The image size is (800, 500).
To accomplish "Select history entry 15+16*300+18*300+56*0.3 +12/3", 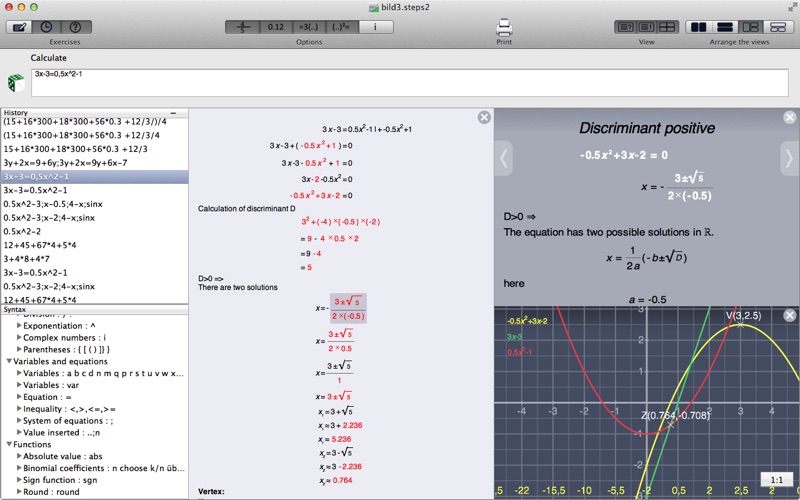I will click(94, 149).
